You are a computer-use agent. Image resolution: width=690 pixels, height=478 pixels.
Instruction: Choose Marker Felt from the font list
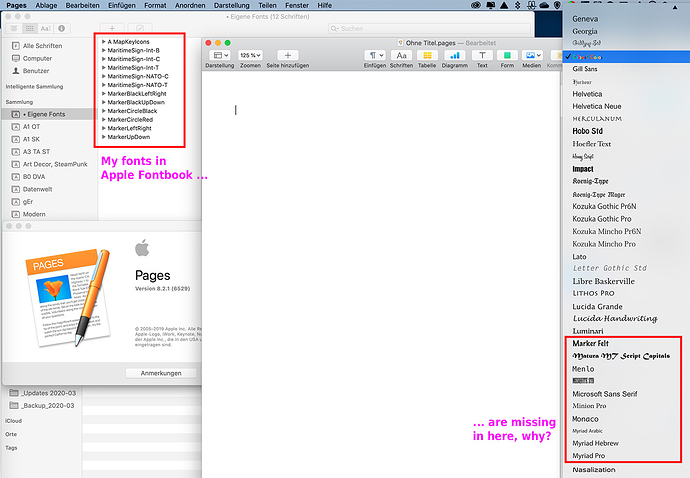click(591, 343)
